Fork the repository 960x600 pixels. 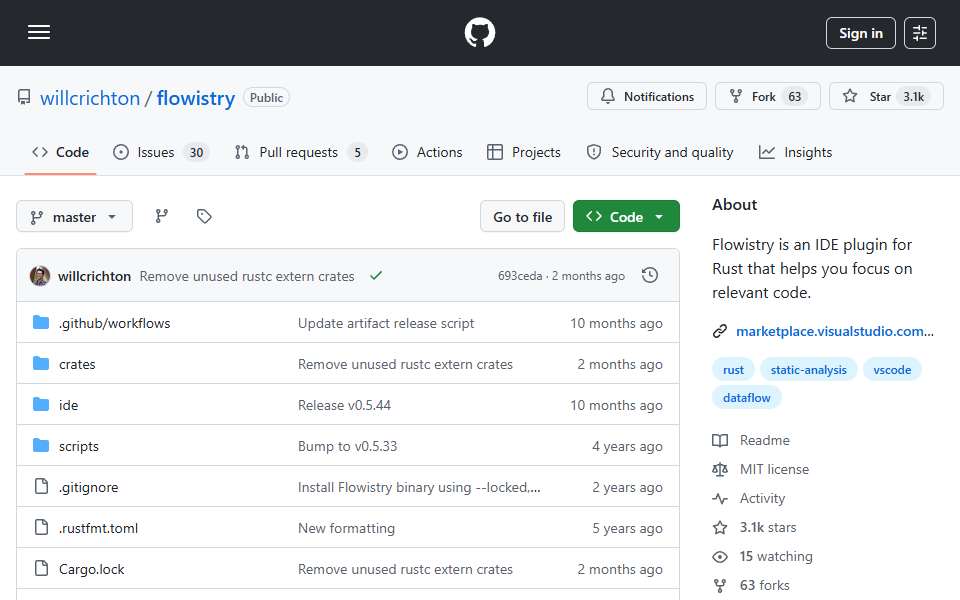pyautogui.click(x=767, y=96)
